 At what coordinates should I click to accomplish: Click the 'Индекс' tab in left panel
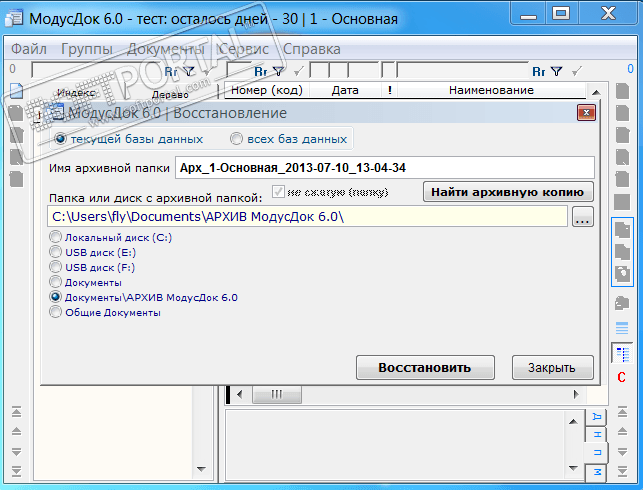[76, 93]
